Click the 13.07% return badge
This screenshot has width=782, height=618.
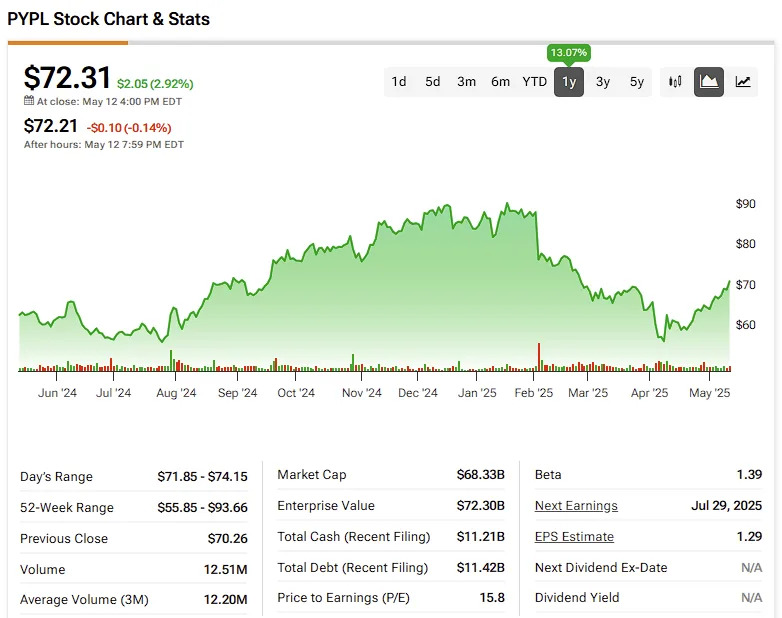(569, 53)
